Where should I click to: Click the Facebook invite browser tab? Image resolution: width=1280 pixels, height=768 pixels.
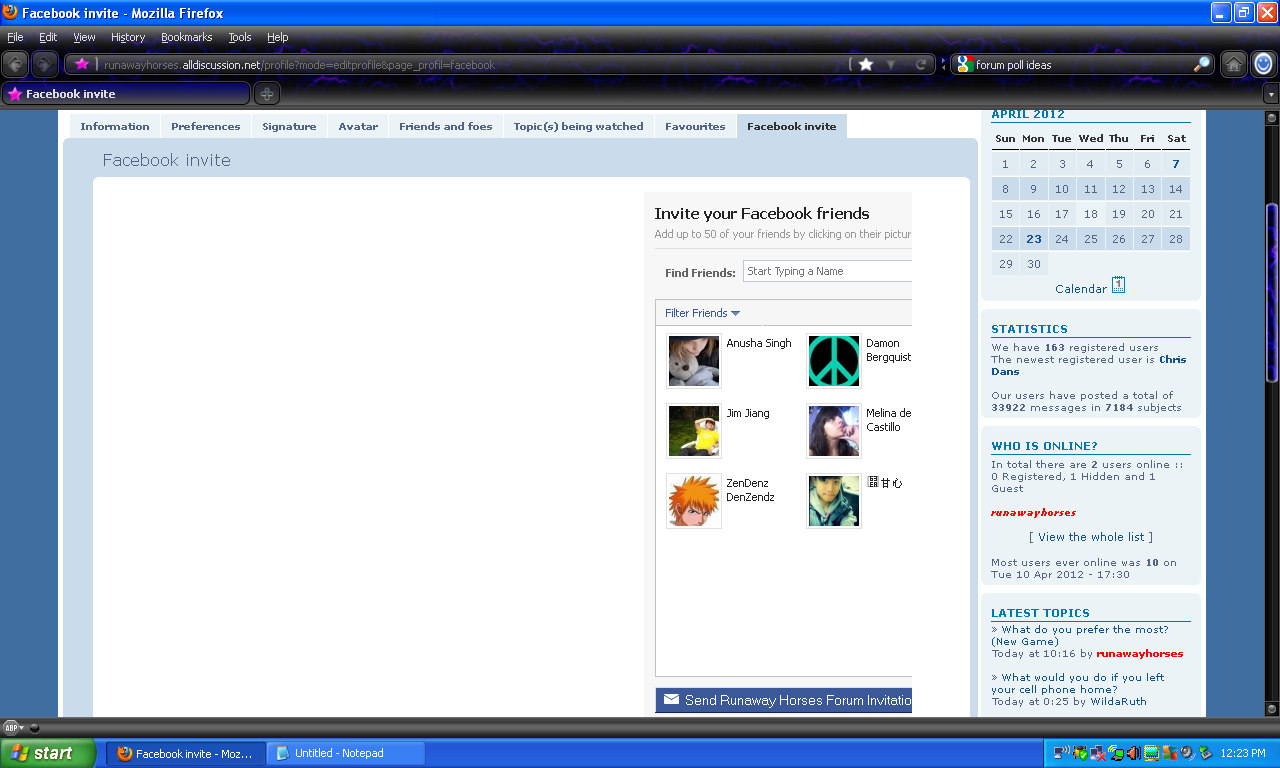point(126,94)
